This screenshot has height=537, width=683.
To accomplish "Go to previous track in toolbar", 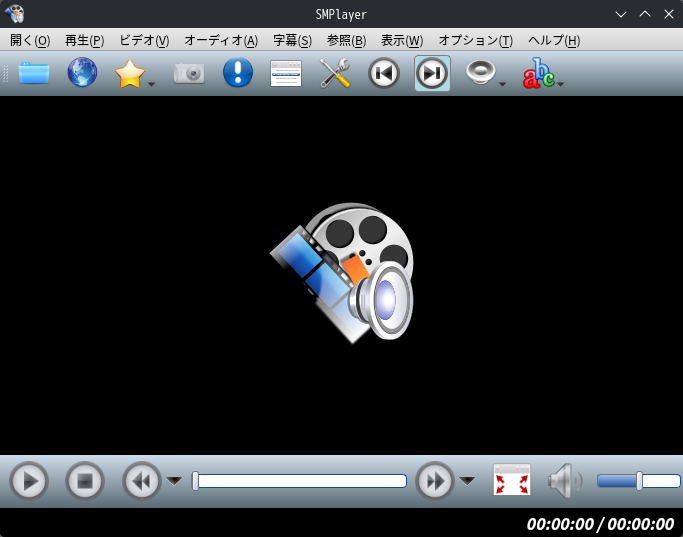I will click(384, 73).
